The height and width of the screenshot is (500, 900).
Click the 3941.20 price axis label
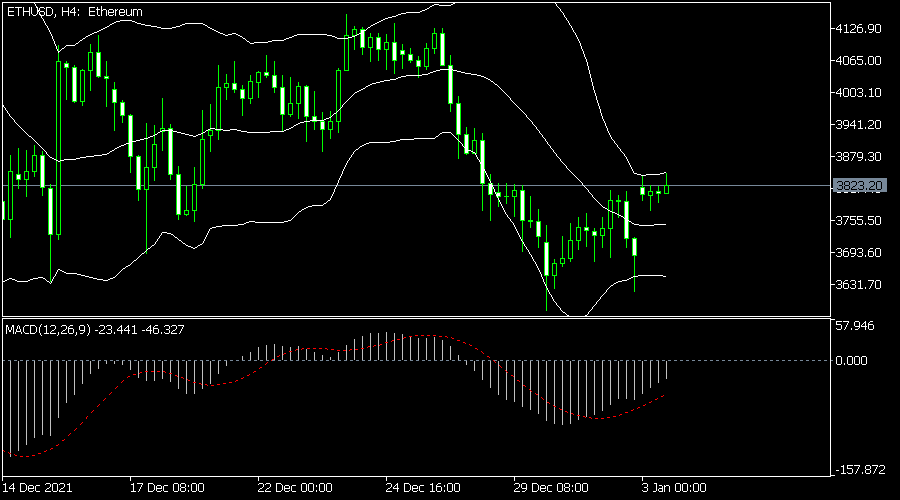pos(859,125)
